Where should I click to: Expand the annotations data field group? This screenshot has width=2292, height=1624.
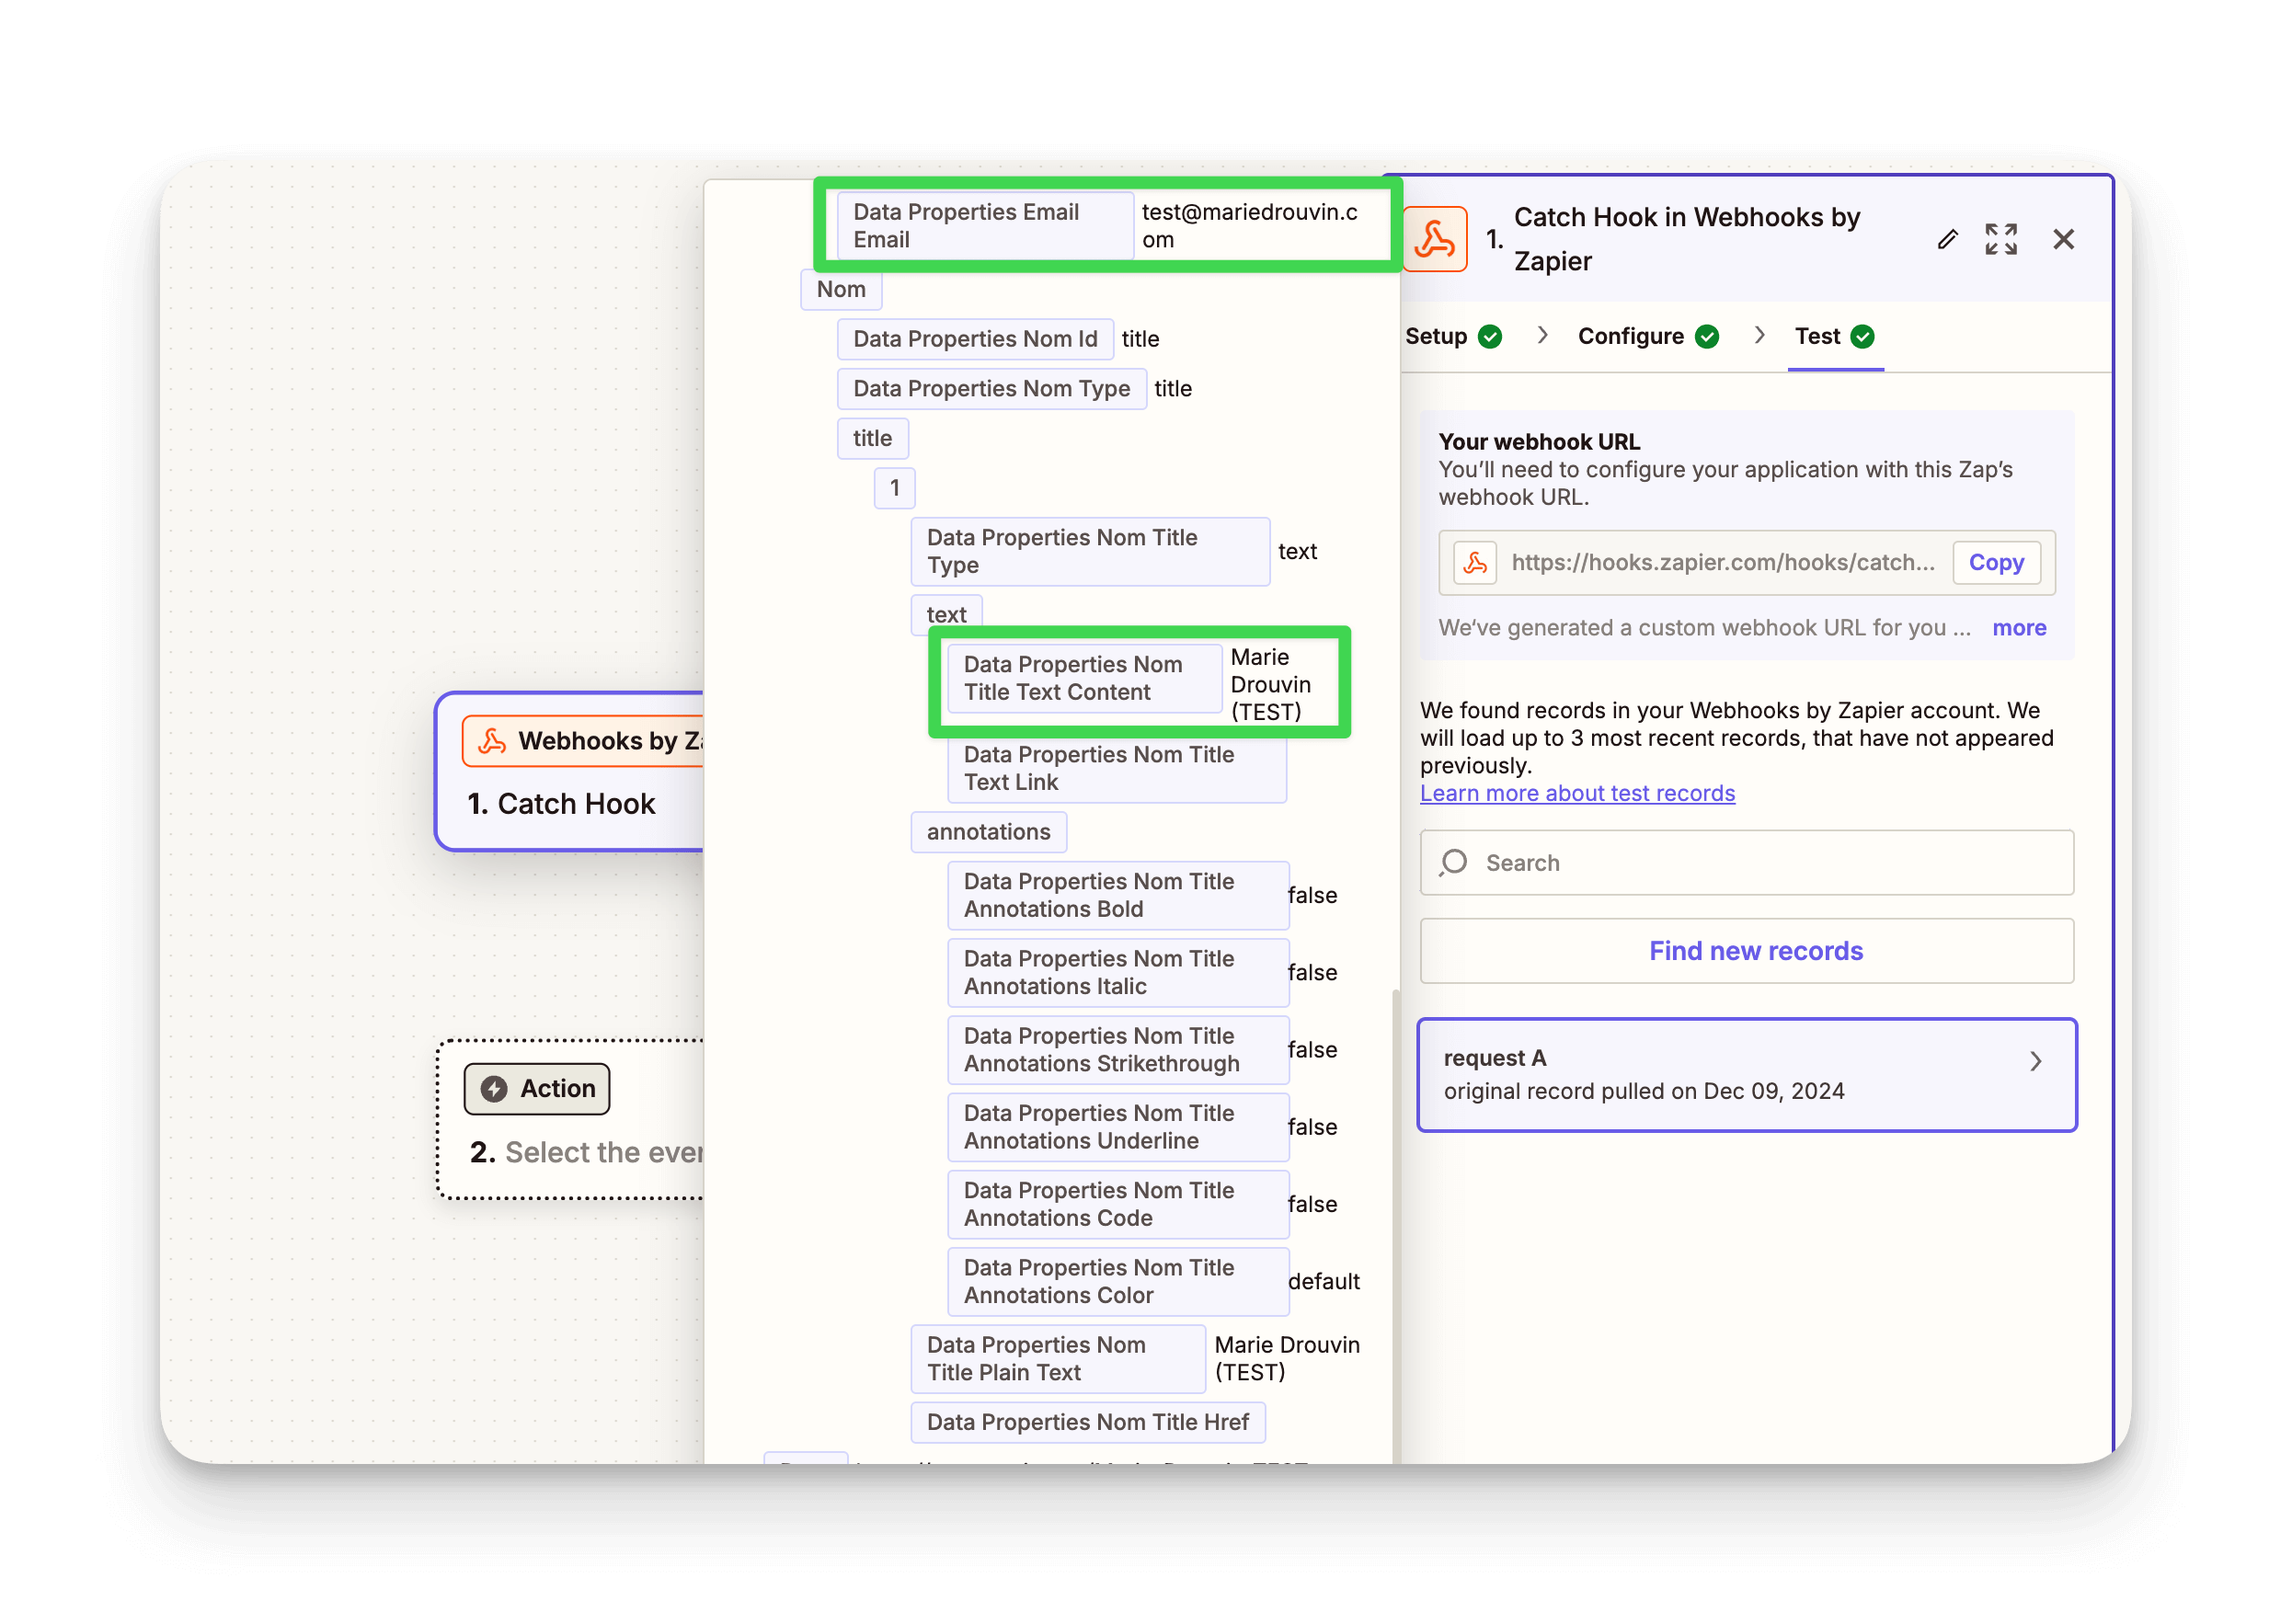click(x=988, y=831)
